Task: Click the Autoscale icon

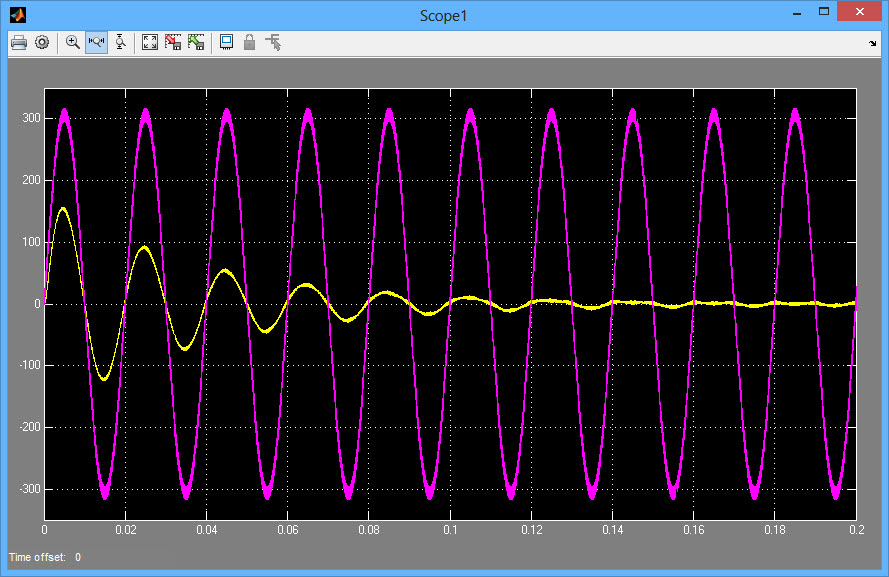Action: coord(150,43)
